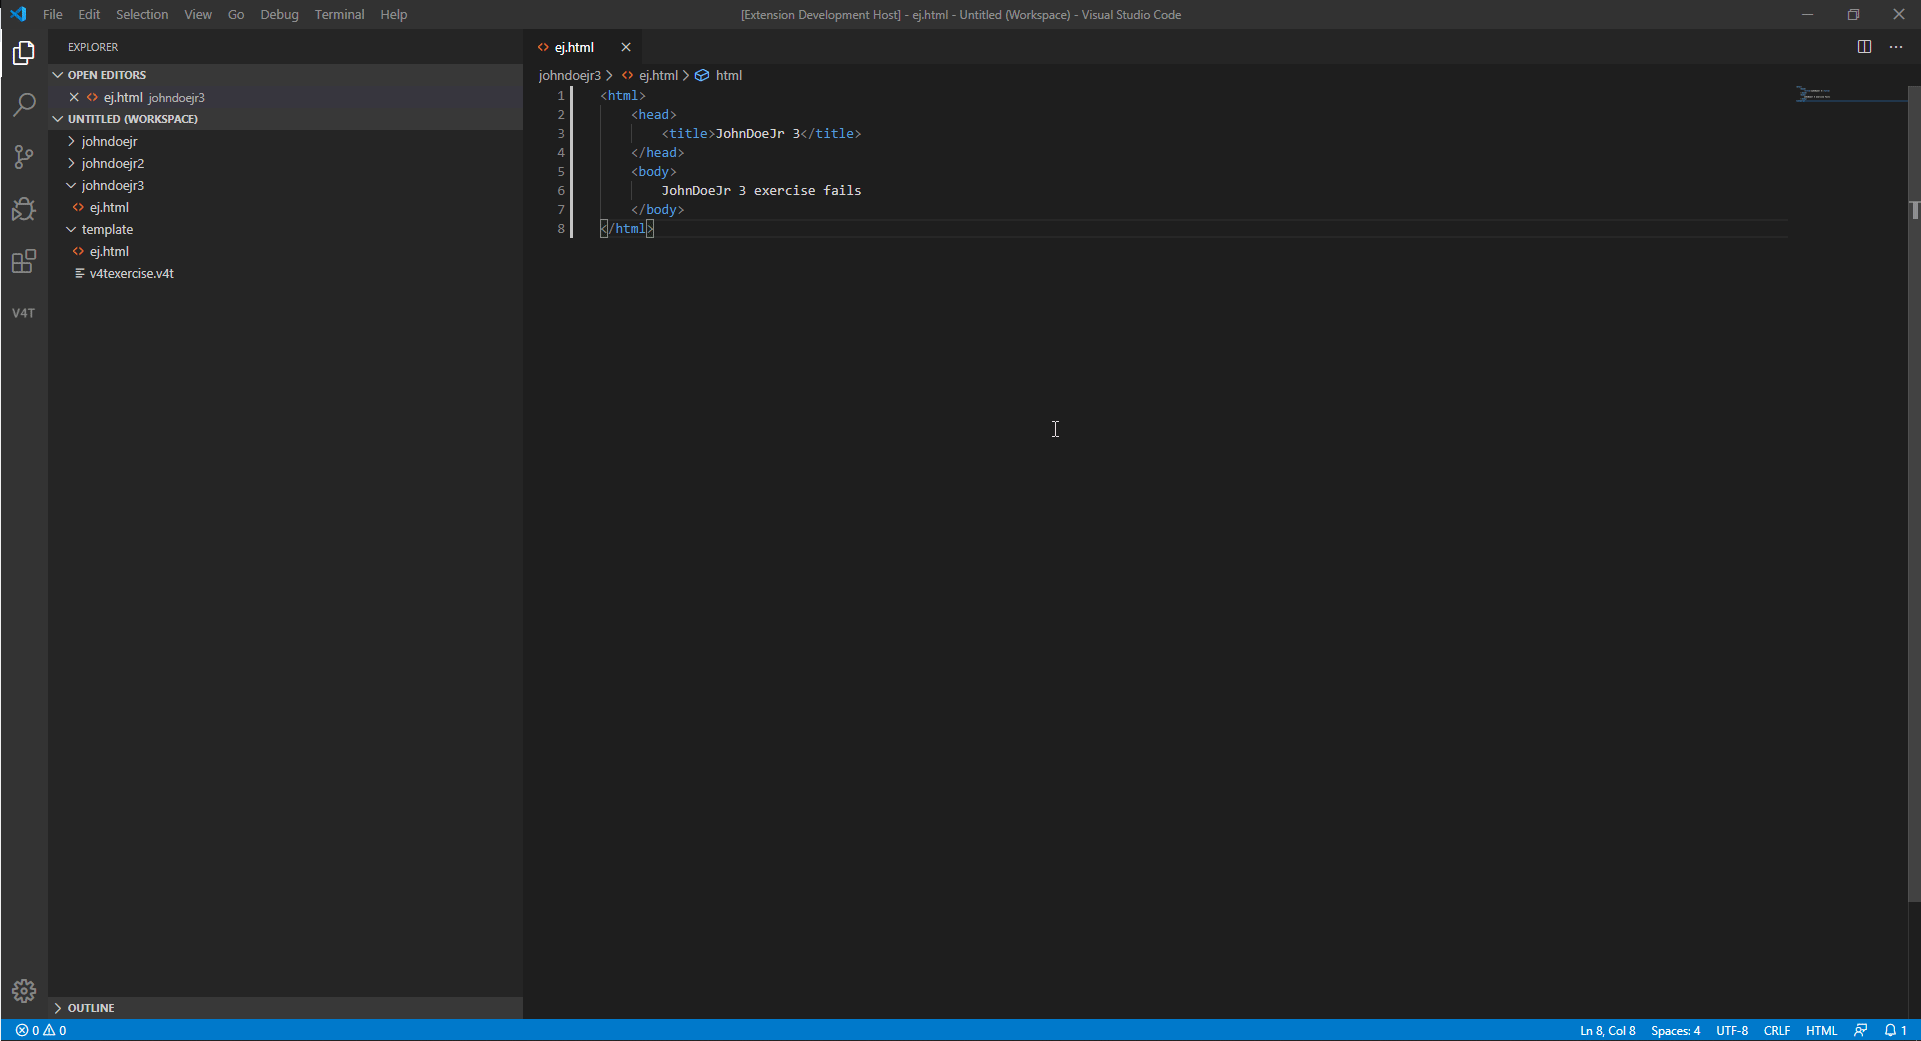Change the HTML language mode
This screenshot has width=1921, height=1041.
pyautogui.click(x=1822, y=1030)
